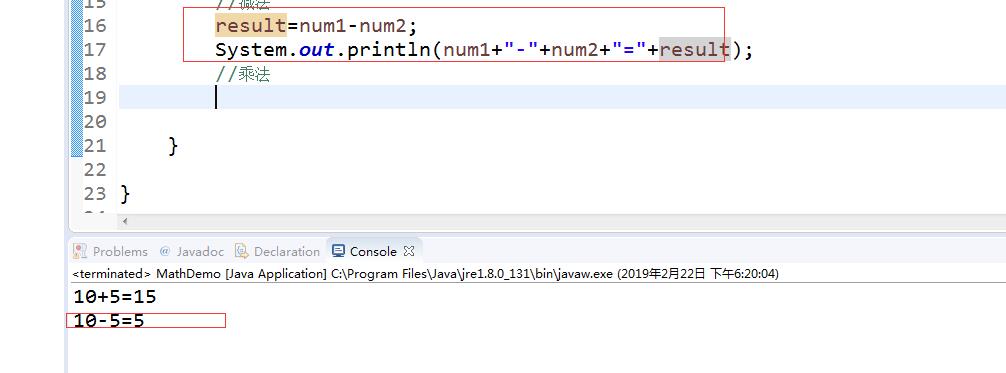This screenshot has height=373, width=1006.
Task: Click line number 17 in gutter
Action: (x=95, y=49)
